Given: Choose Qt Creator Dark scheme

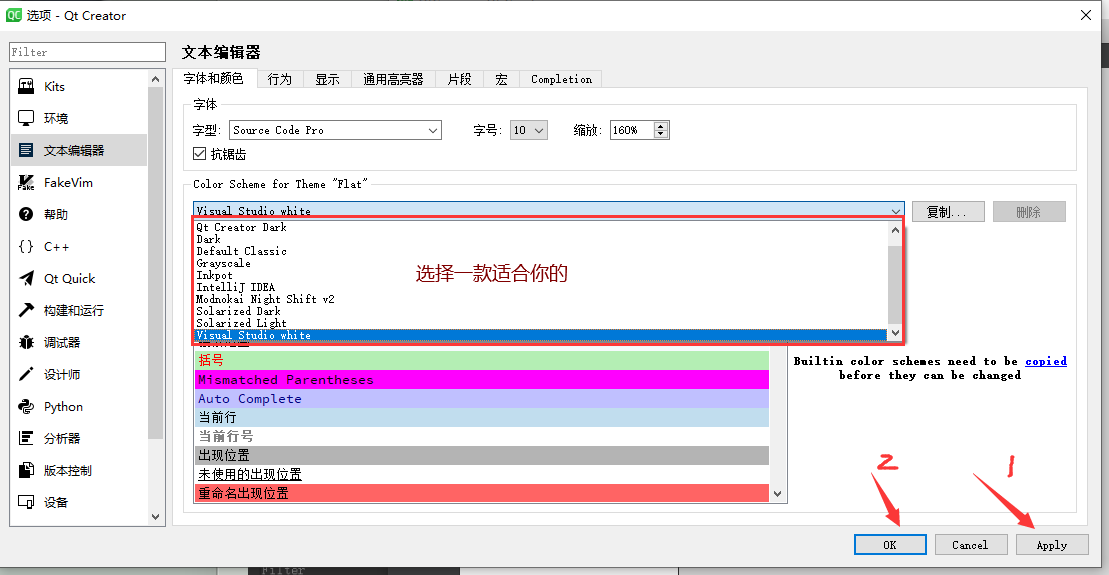Looking at the screenshot, I should (x=541, y=227).
